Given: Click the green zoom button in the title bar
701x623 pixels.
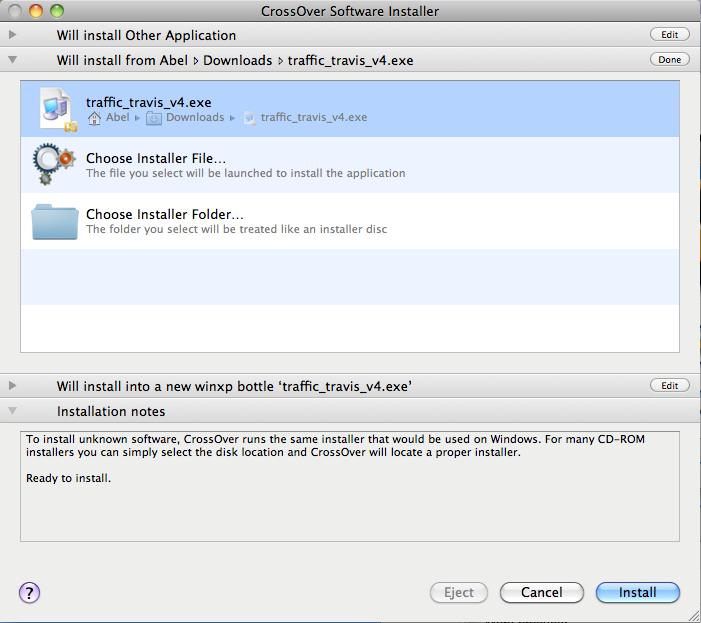Looking at the screenshot, I should click(57, 11).
